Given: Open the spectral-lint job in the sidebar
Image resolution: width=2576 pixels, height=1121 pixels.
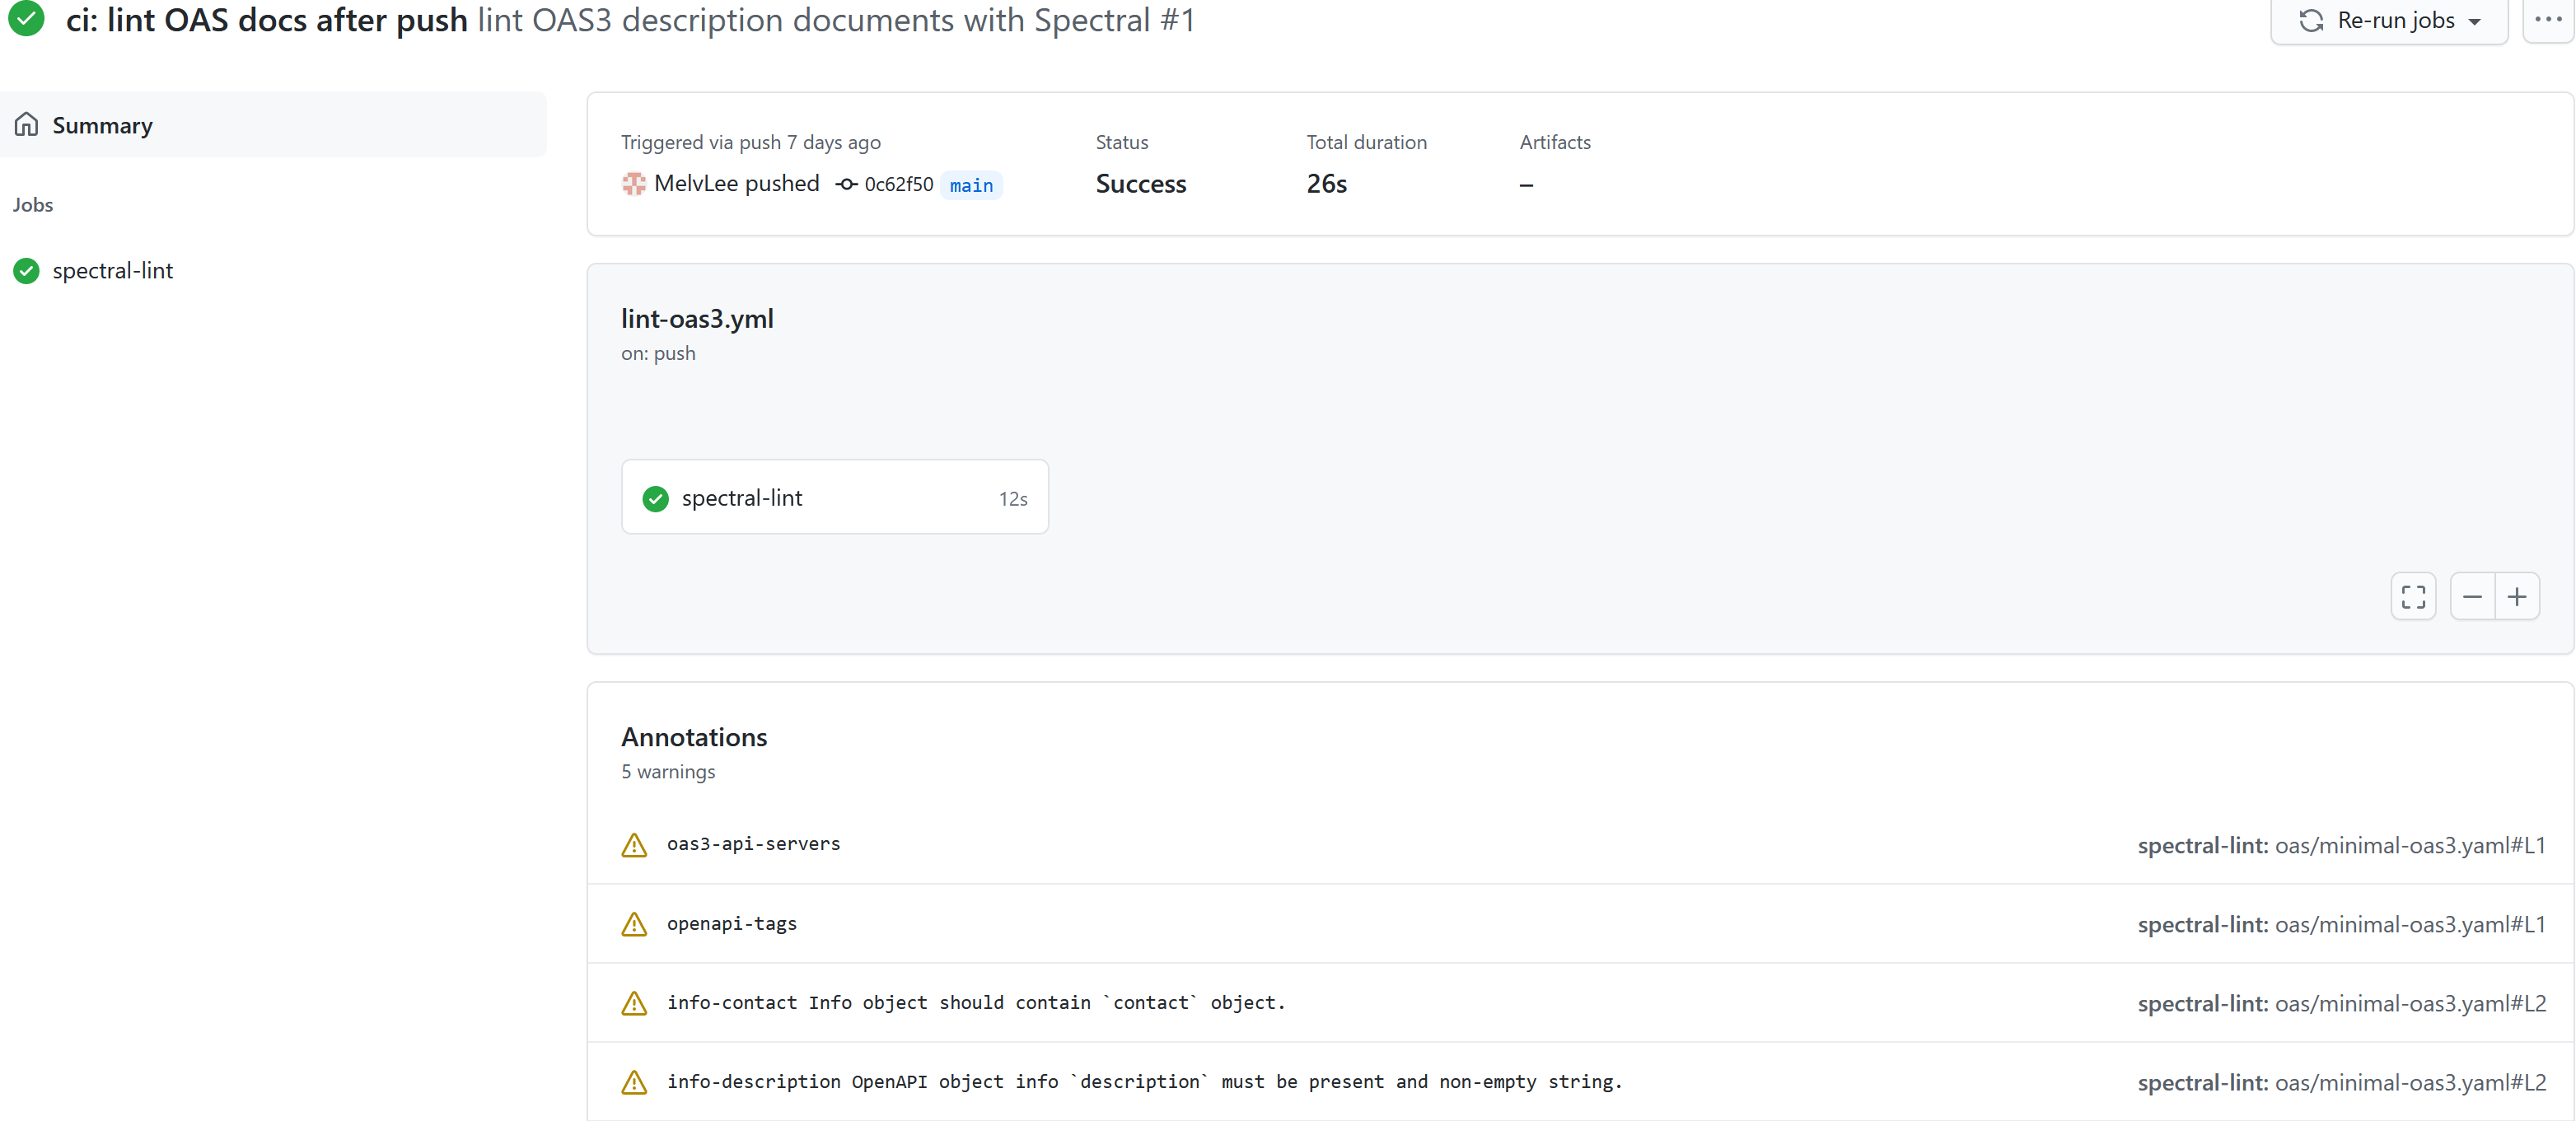Looking at the screenshot, I should coord(112,271).
